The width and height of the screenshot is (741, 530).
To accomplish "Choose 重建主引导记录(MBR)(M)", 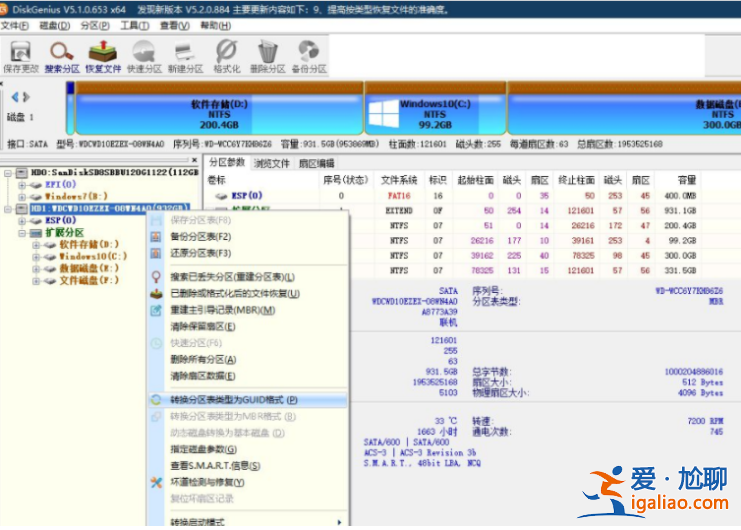I will [248, 310].
